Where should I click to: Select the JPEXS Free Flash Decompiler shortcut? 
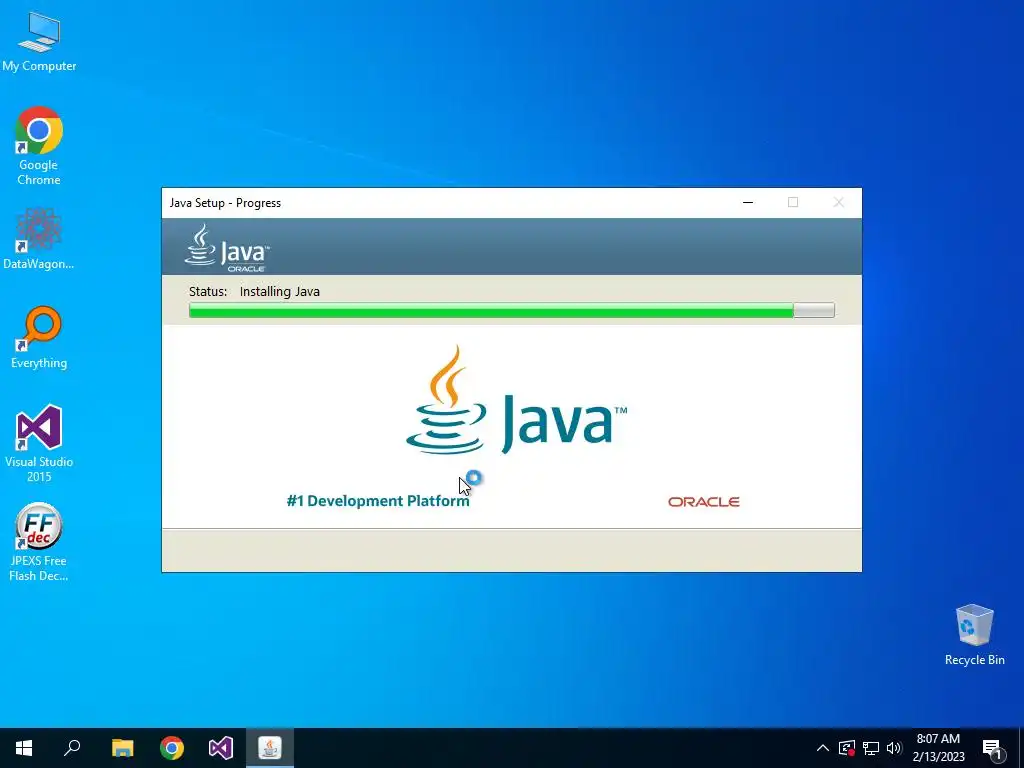(39, 542)
